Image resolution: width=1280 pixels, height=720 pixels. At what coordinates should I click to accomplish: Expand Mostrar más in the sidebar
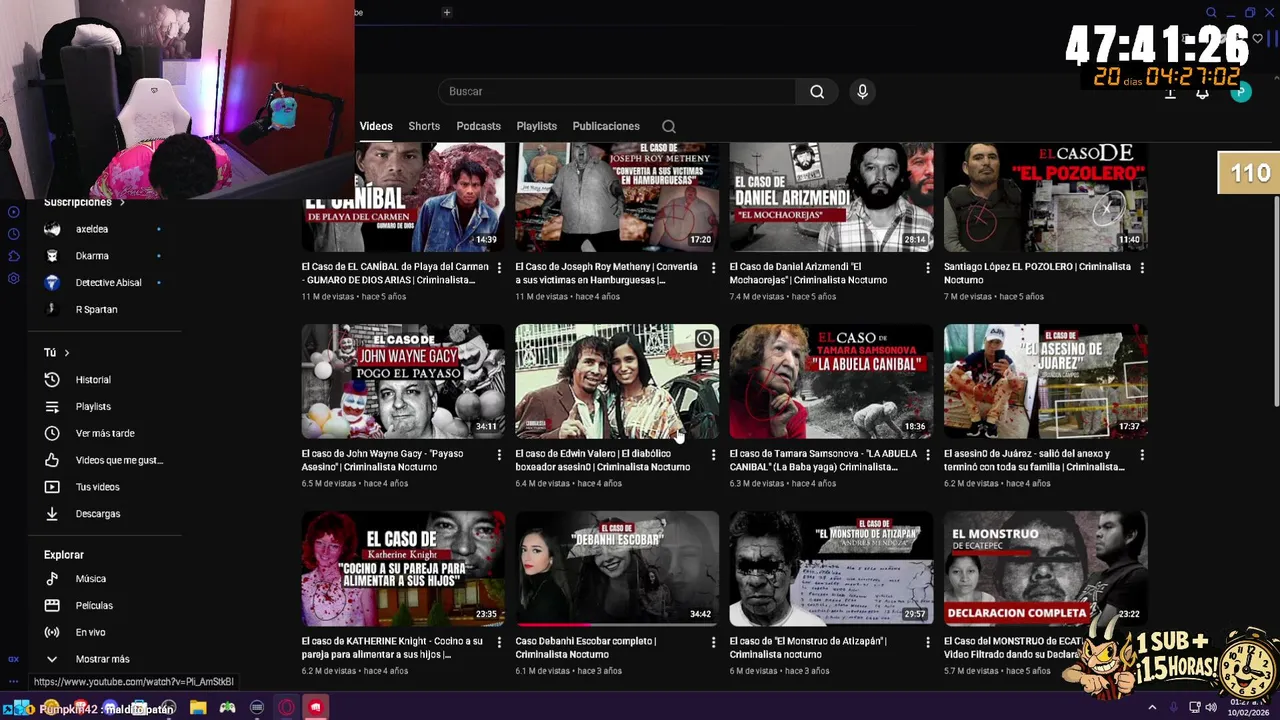(x=105, y=659)
